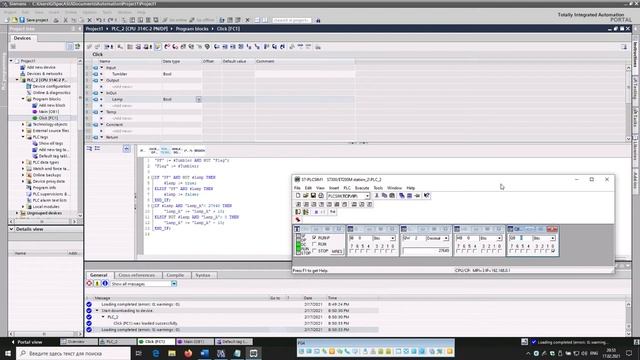Collapse the Input section in interface table
This screenshot has width=640, height=360.
coord(102,68)
